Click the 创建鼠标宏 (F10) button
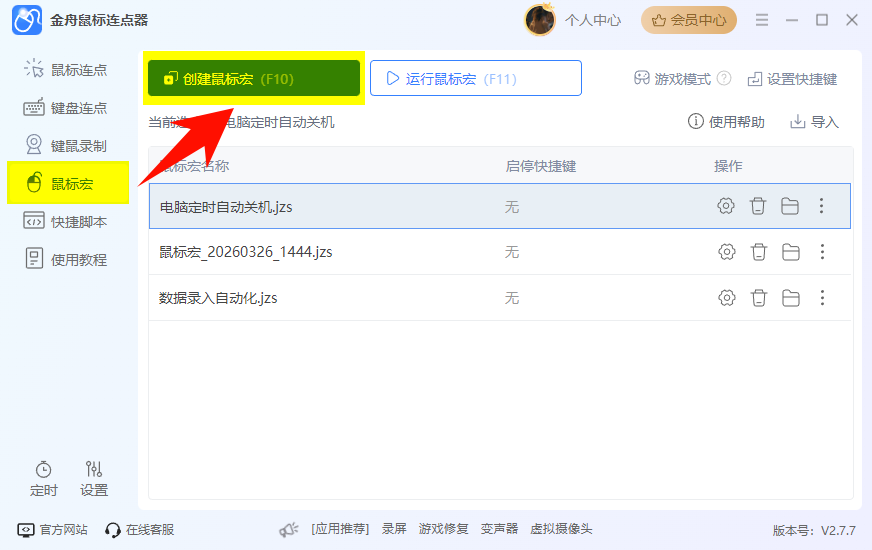This screenshot has width=872, height=550. click(254, 78)
